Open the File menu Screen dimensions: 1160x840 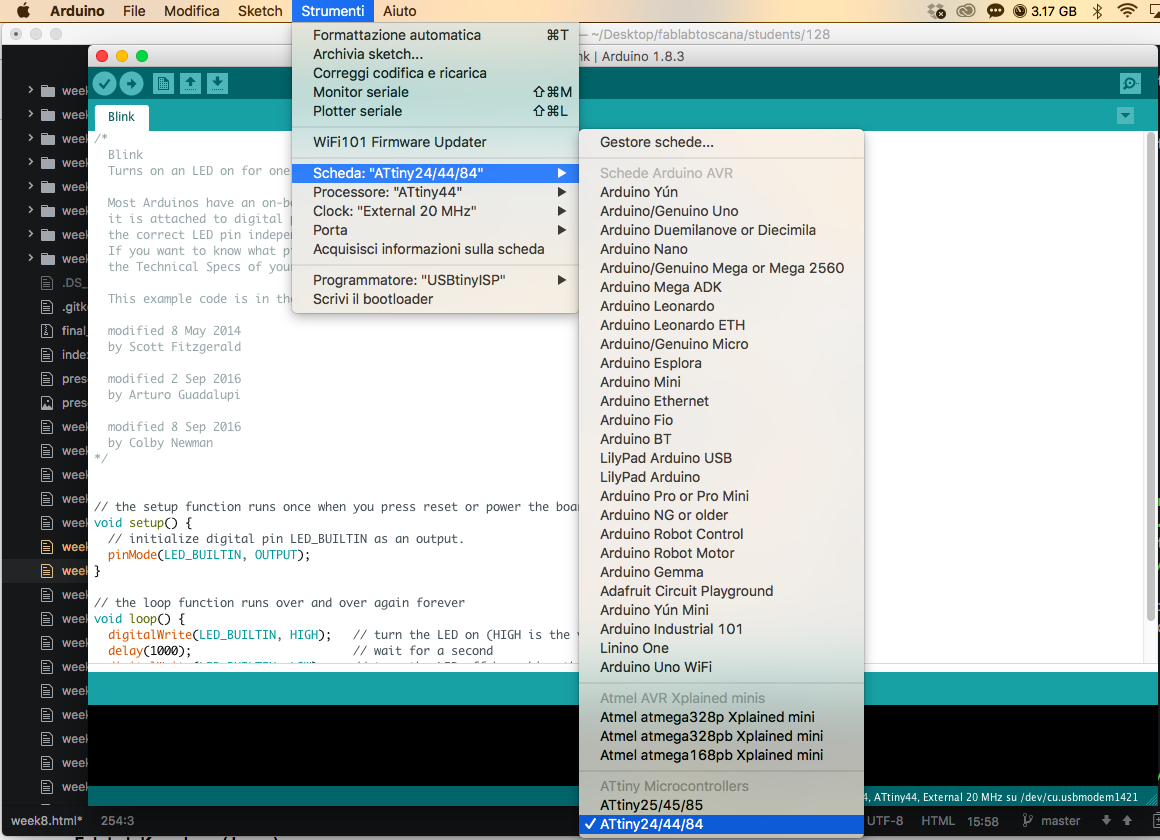click(134, 11)
